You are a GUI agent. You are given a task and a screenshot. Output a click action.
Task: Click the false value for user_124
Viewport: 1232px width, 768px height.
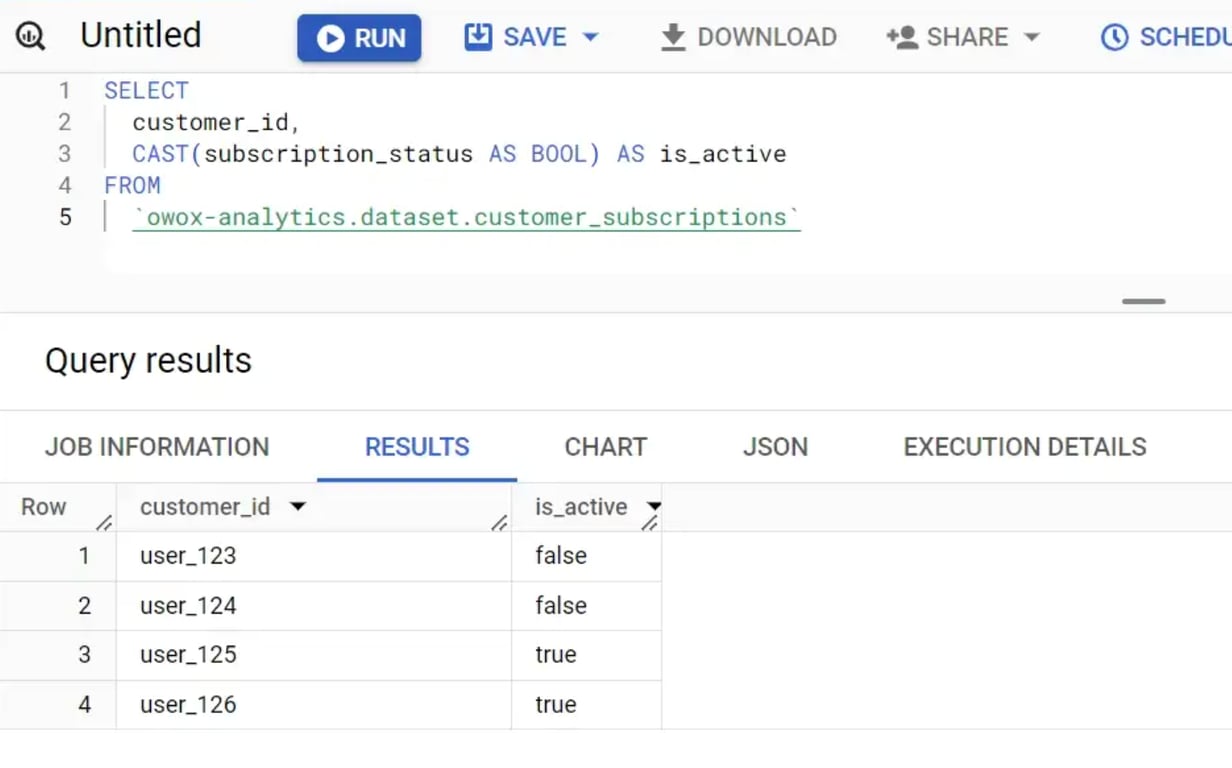coord(561,606)
